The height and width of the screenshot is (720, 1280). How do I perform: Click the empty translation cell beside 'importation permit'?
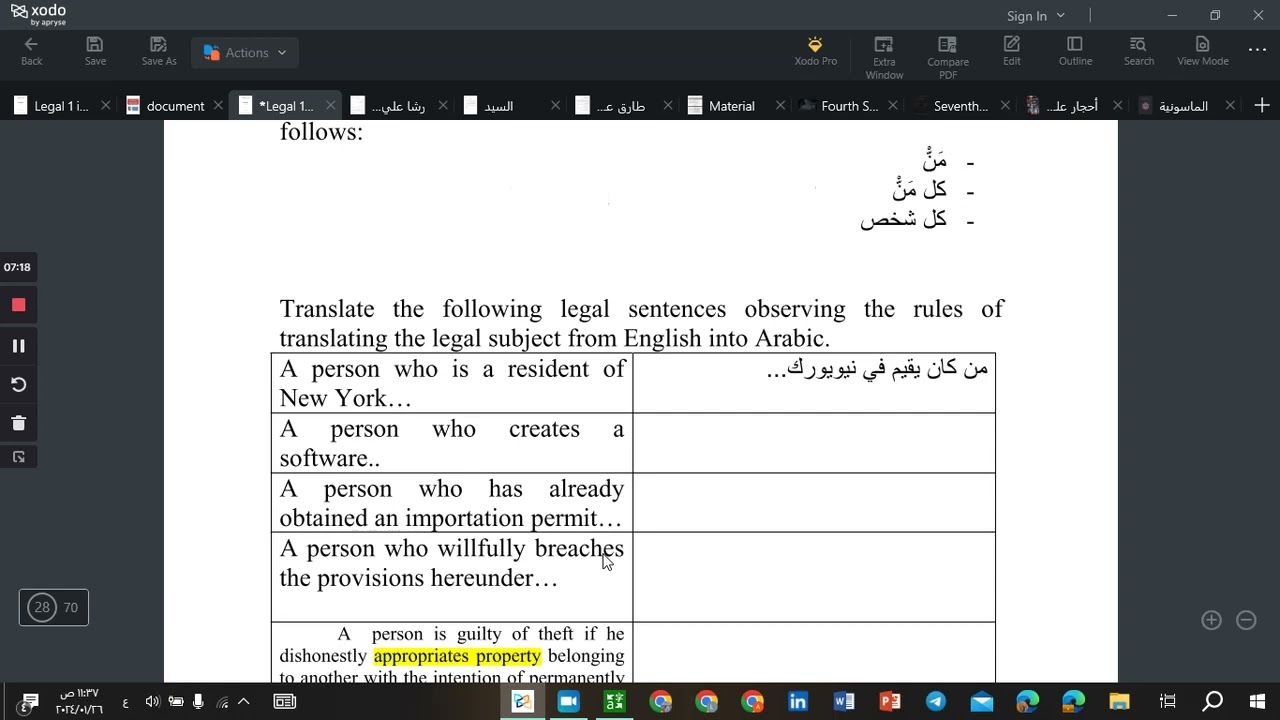[x=814, y=502]
